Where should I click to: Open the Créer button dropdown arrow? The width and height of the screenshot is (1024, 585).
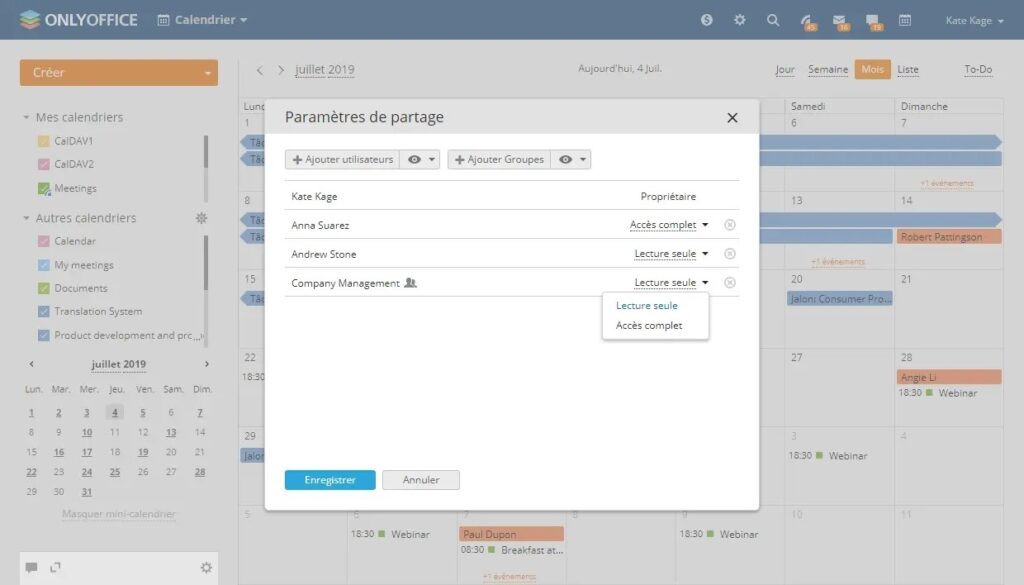click(x=208, y=73)
